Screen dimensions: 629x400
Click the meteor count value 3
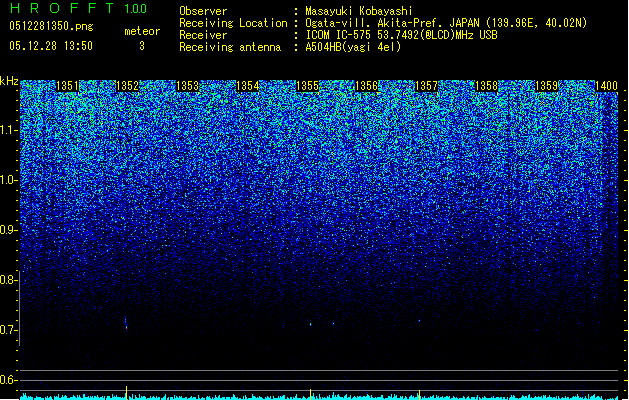point(142,46)
